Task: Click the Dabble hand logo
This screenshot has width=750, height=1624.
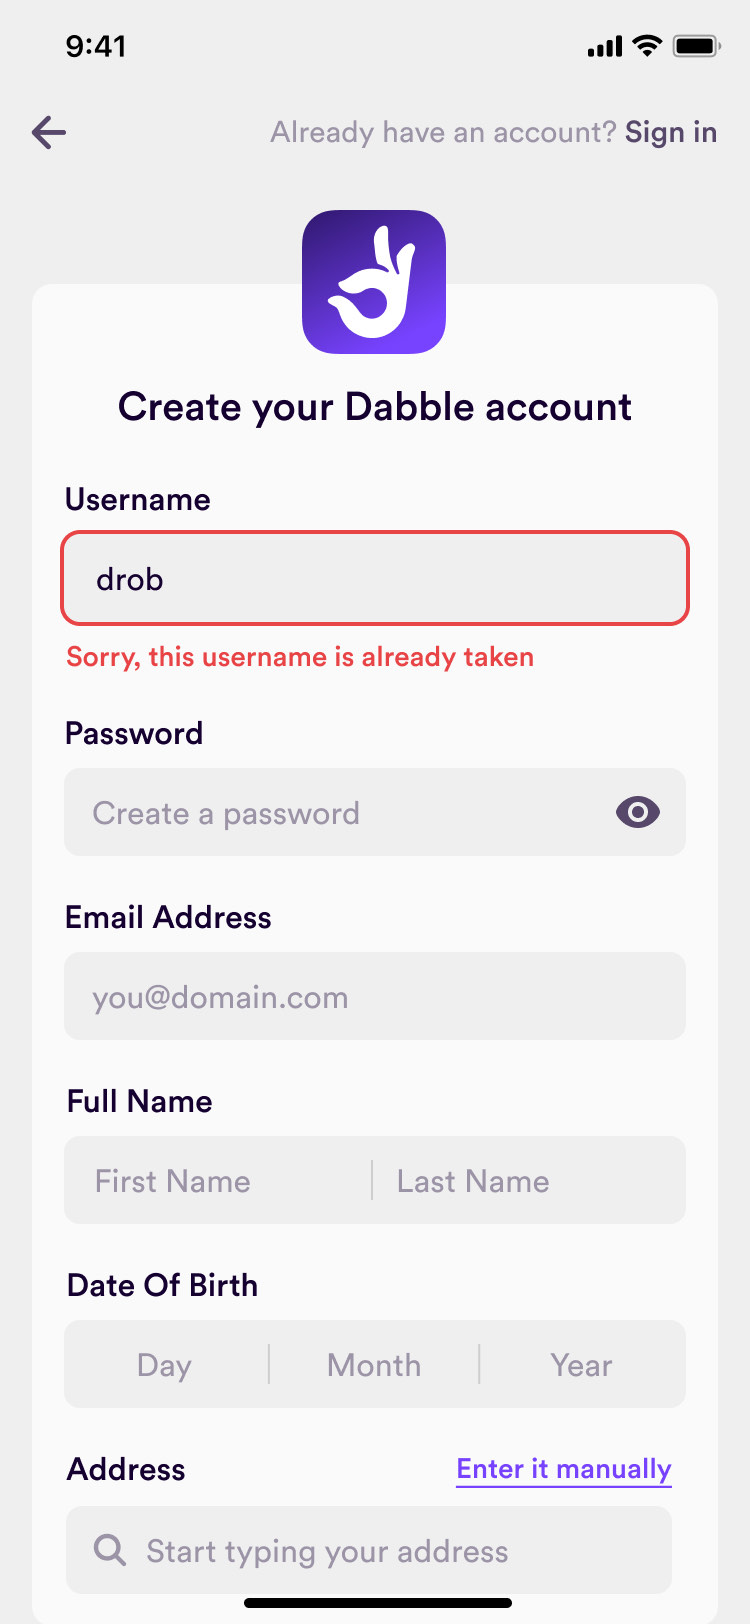Action: pos(374,282)
